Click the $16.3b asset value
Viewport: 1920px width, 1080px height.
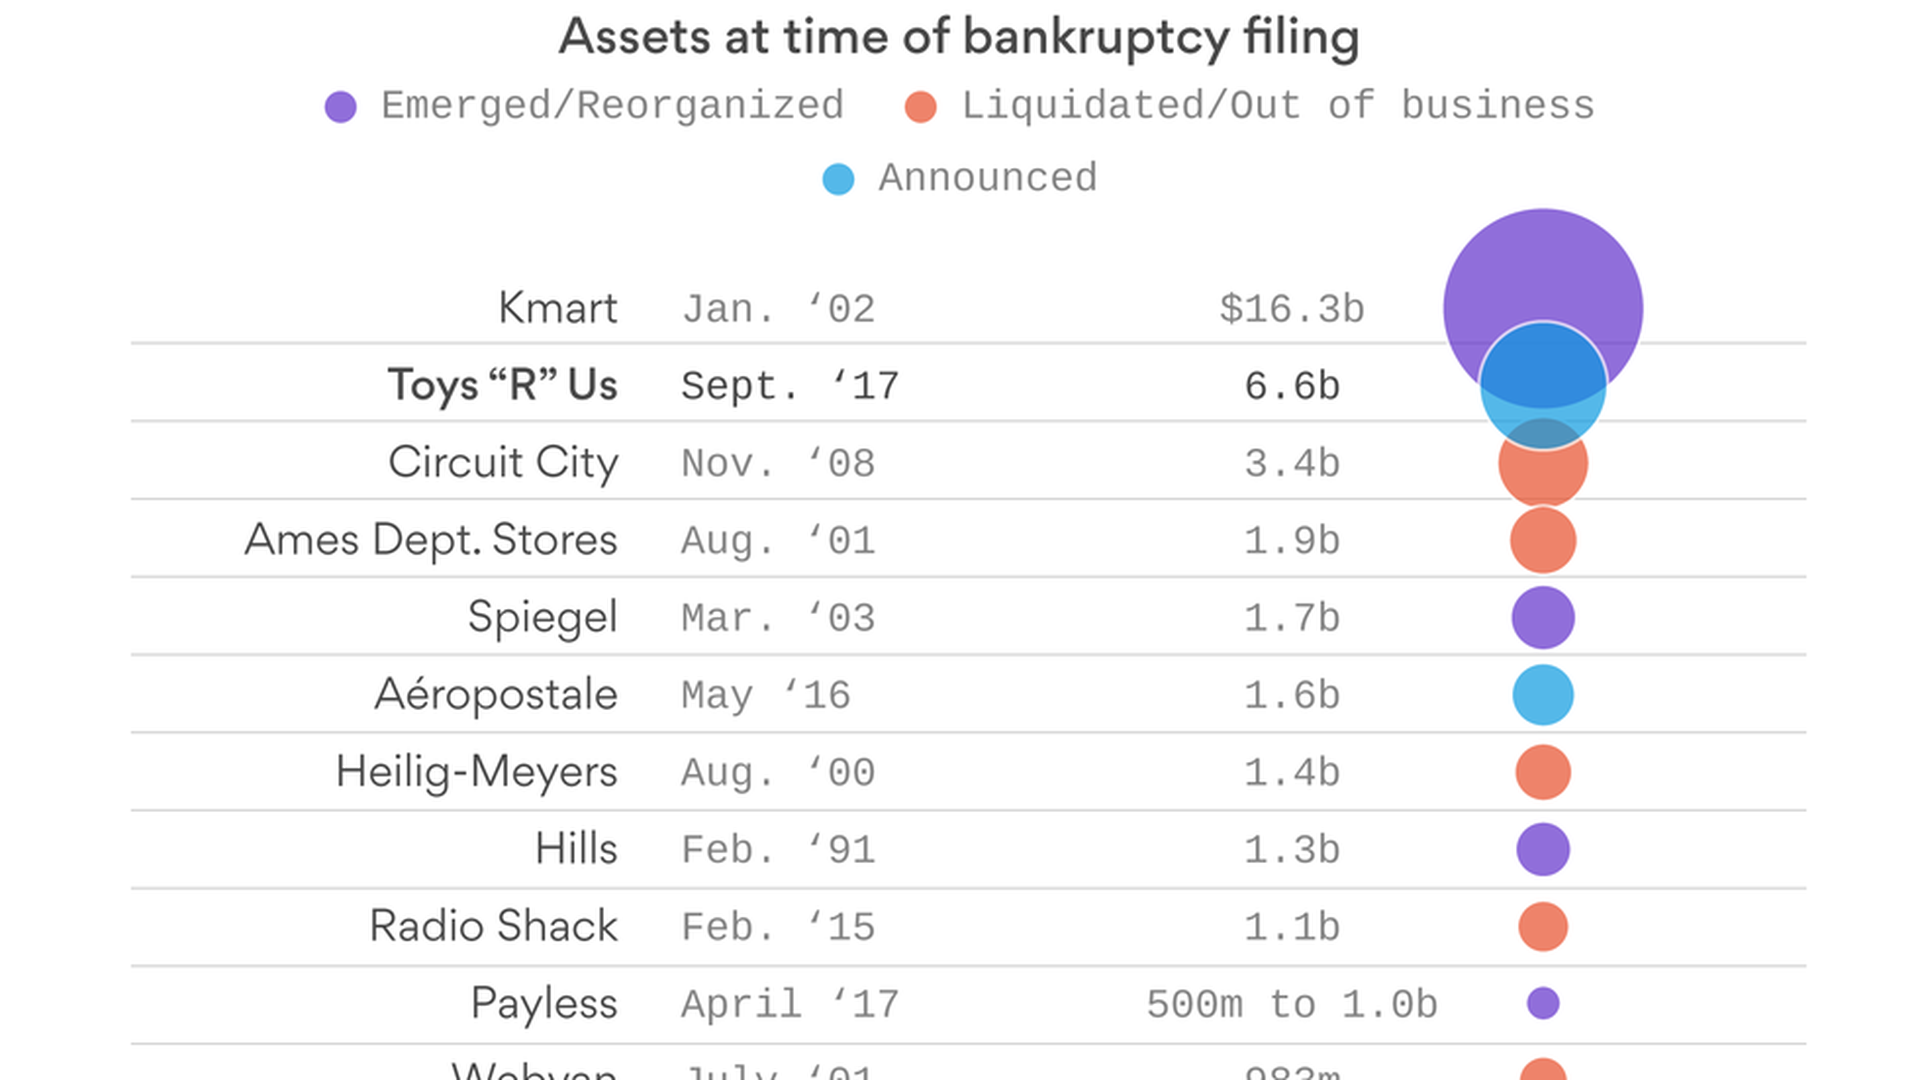point(1291,309)
